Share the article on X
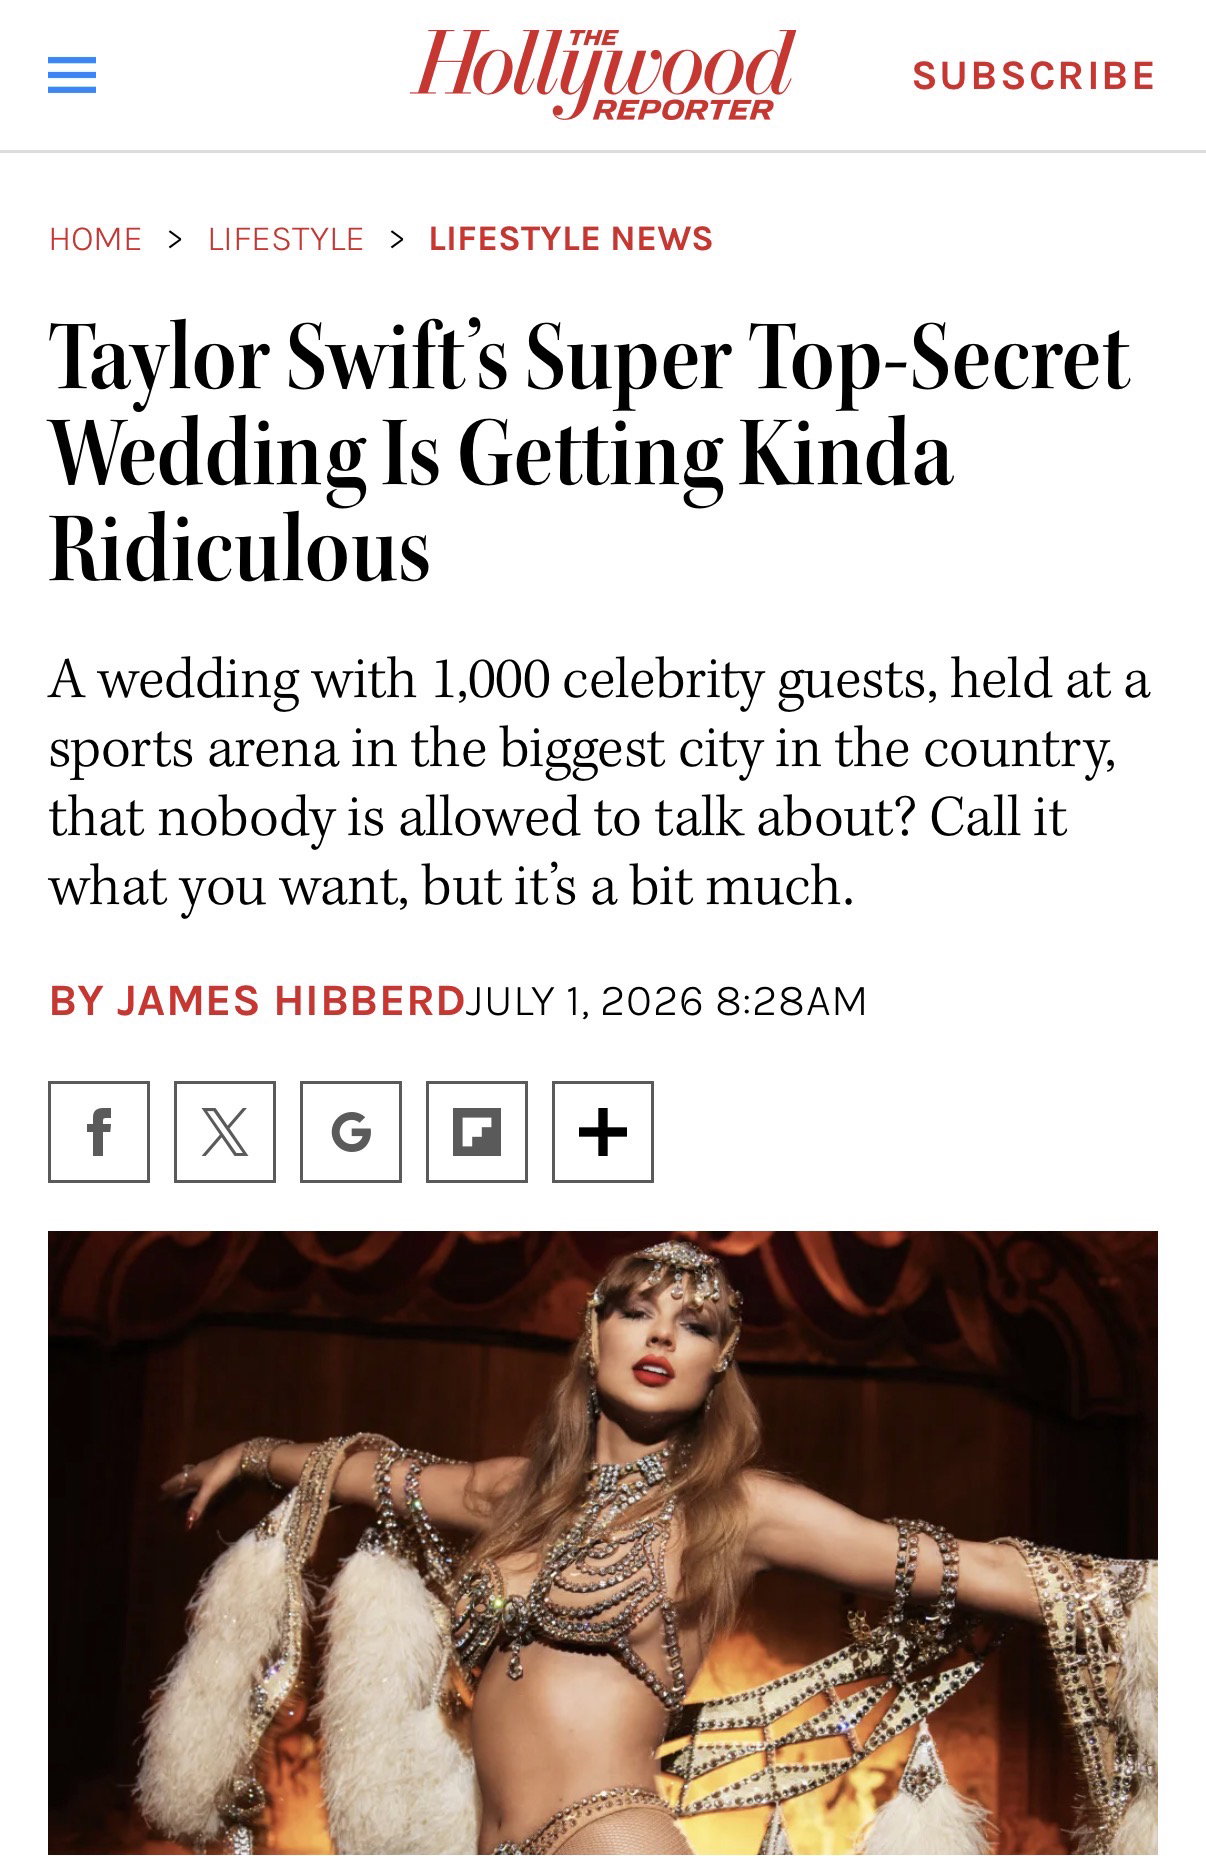The height and width of the screenshot is (1874, 1206). click(225, 1132)
